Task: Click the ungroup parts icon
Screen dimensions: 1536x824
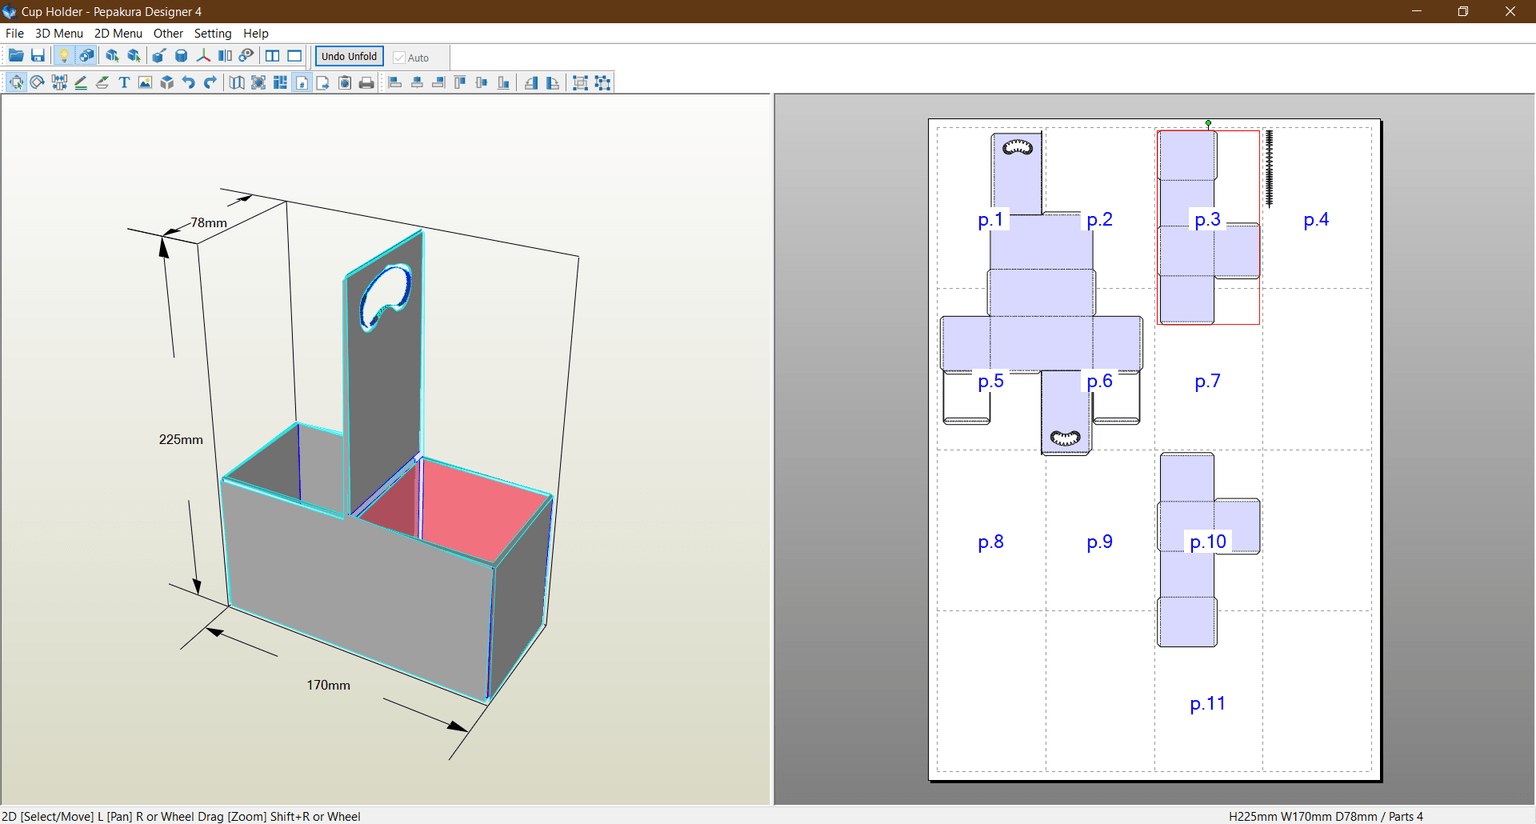Action: coord(602,83)
